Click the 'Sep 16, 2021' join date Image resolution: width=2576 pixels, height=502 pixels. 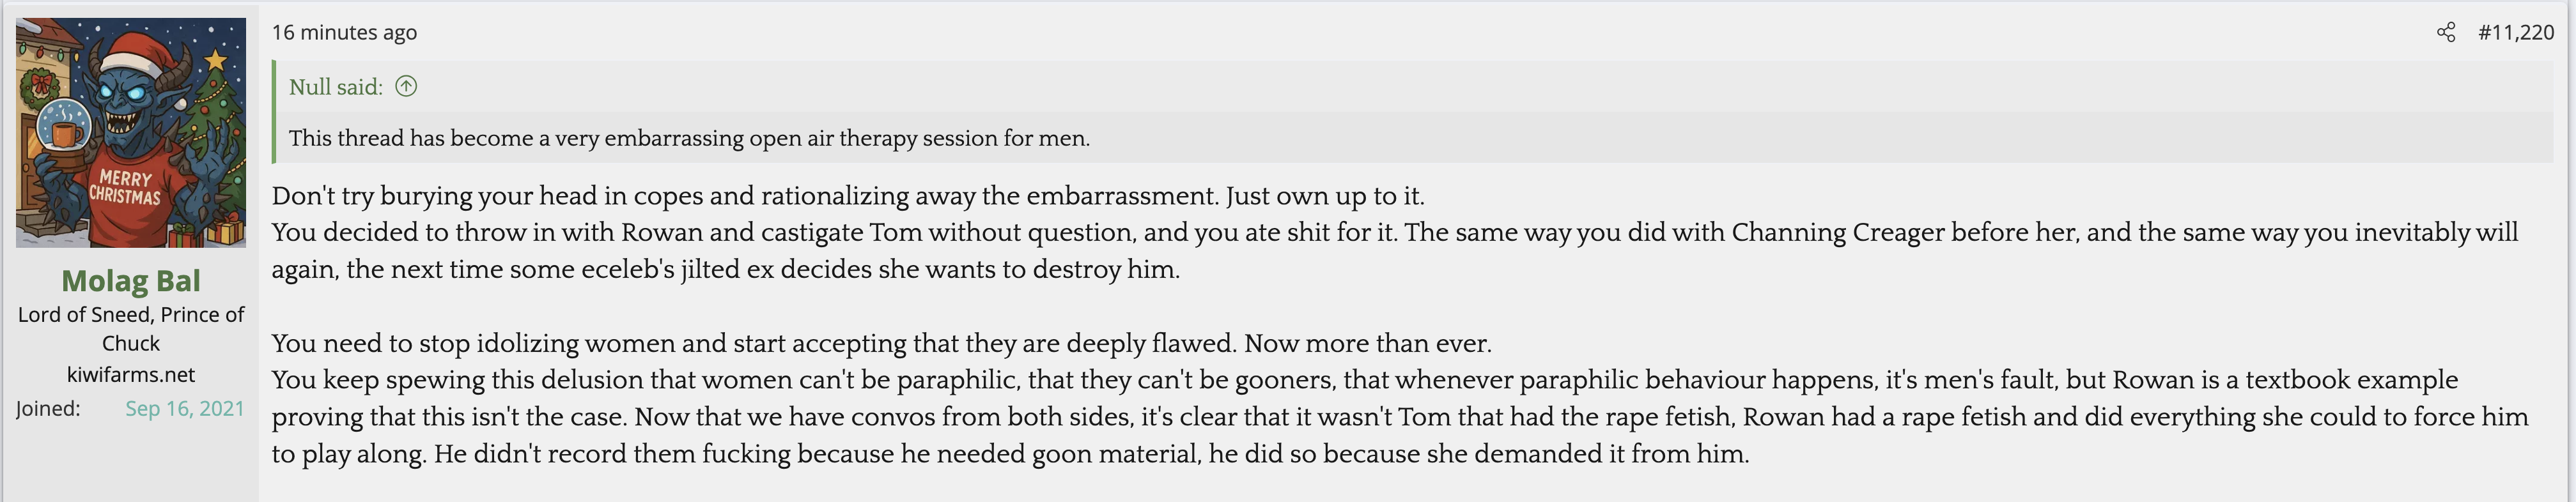pos(184,409)
